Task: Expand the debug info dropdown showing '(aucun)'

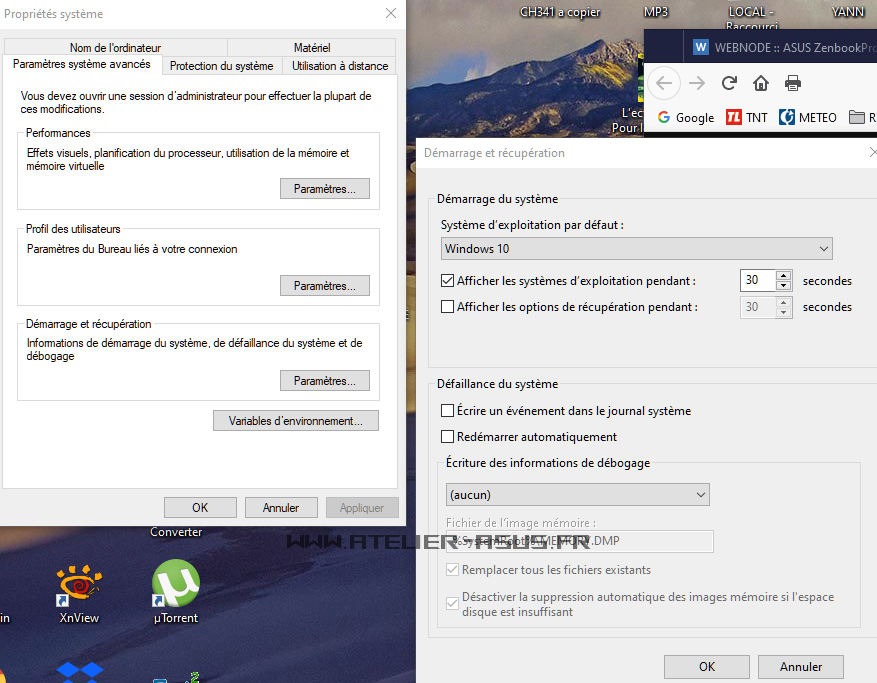Action: pyautogui.click(x=577, y=494)
